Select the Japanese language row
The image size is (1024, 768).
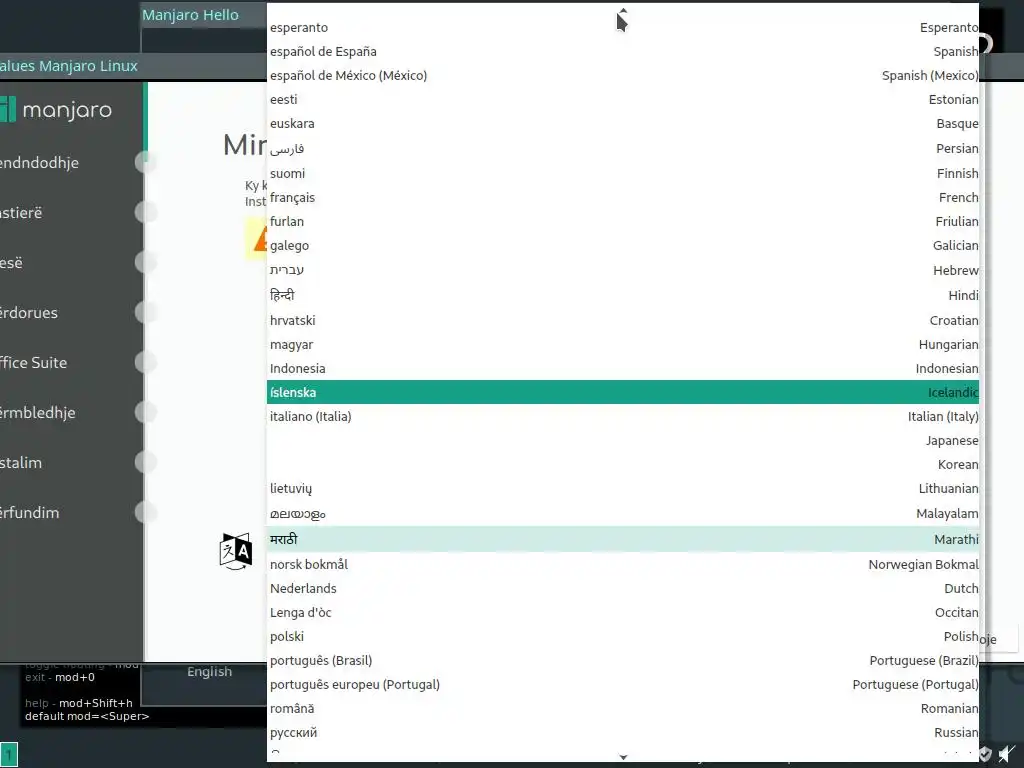pos(623,441)
